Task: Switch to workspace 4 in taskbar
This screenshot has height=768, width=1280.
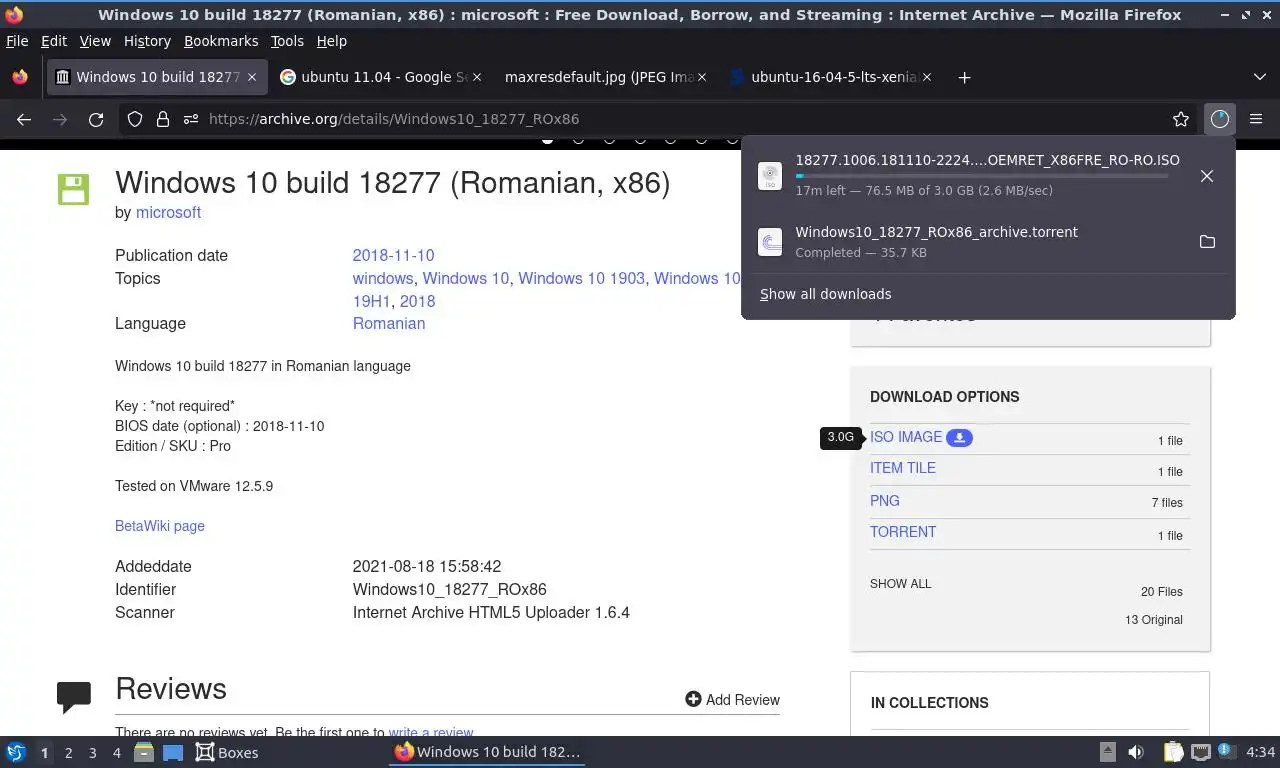Action: 116,752
